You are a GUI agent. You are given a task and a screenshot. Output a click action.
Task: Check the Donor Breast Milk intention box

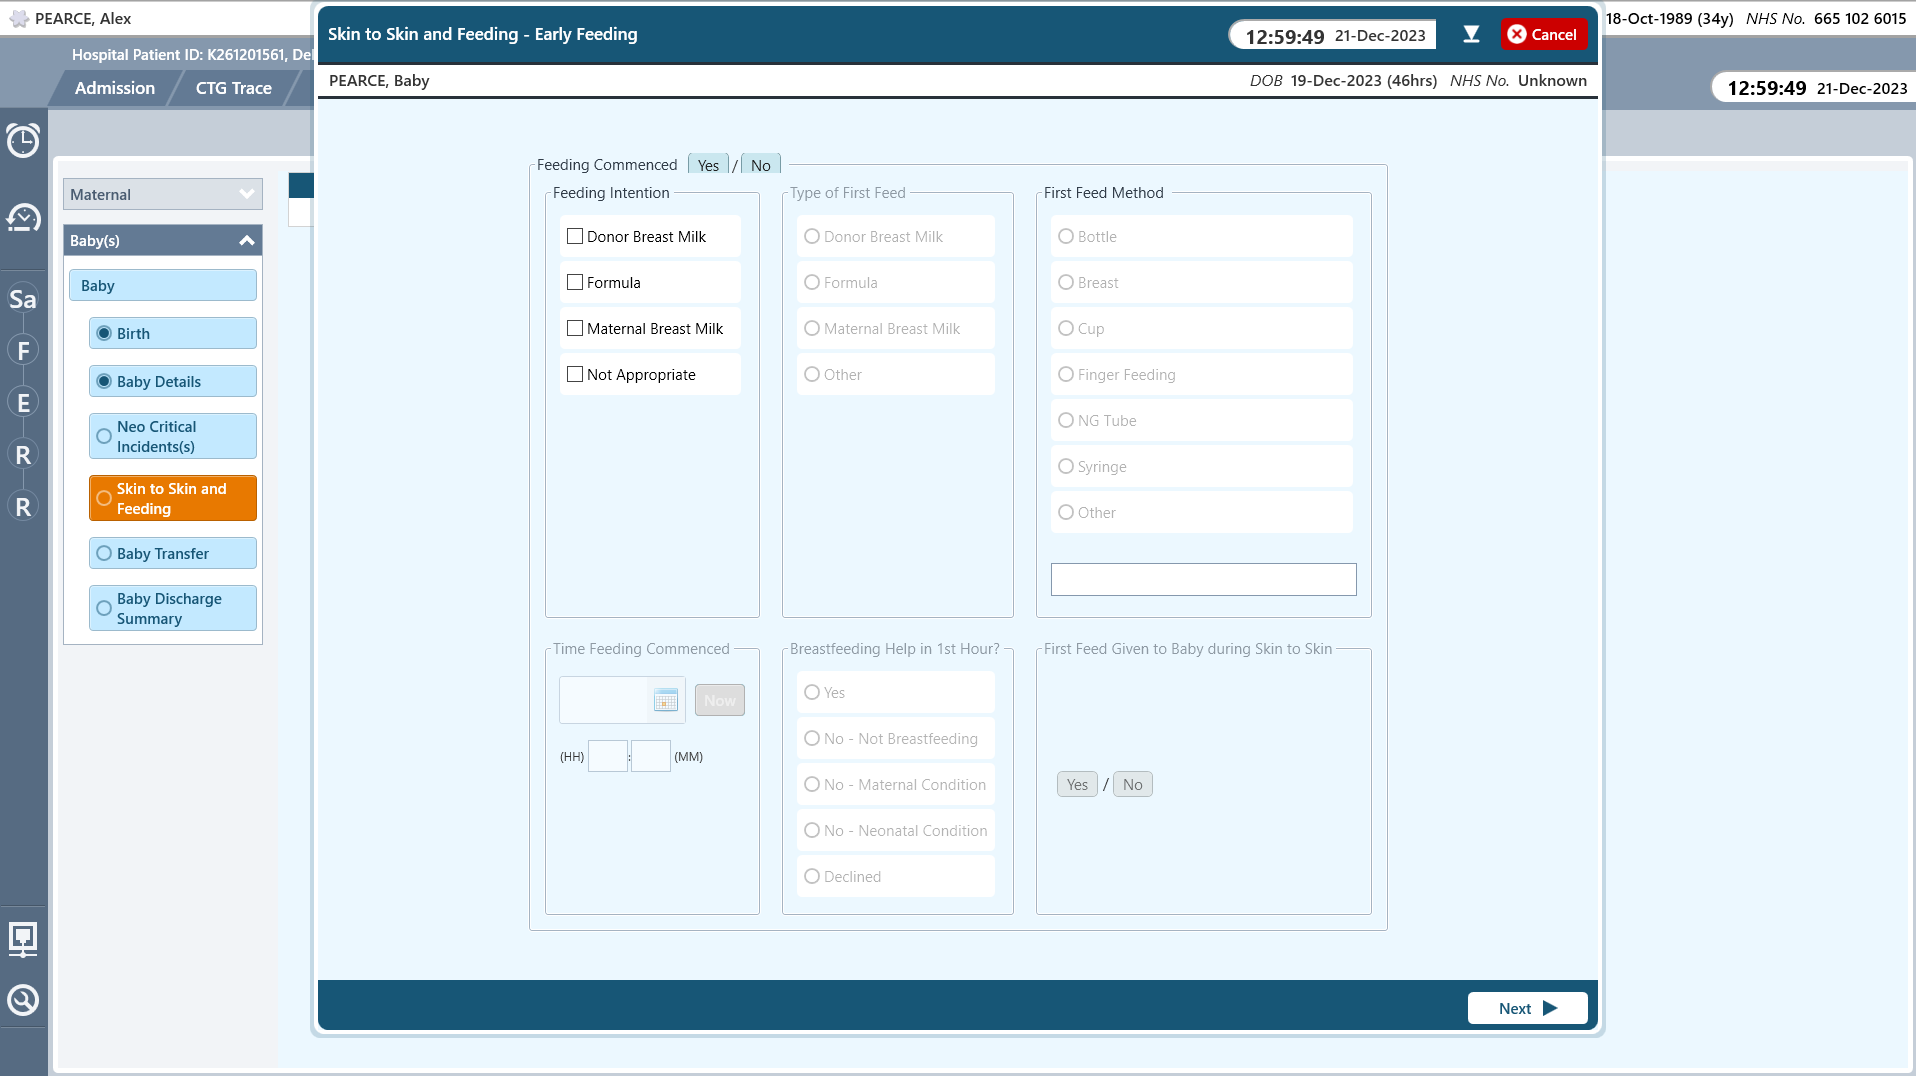pyautogui.click(x=575, y=236)
